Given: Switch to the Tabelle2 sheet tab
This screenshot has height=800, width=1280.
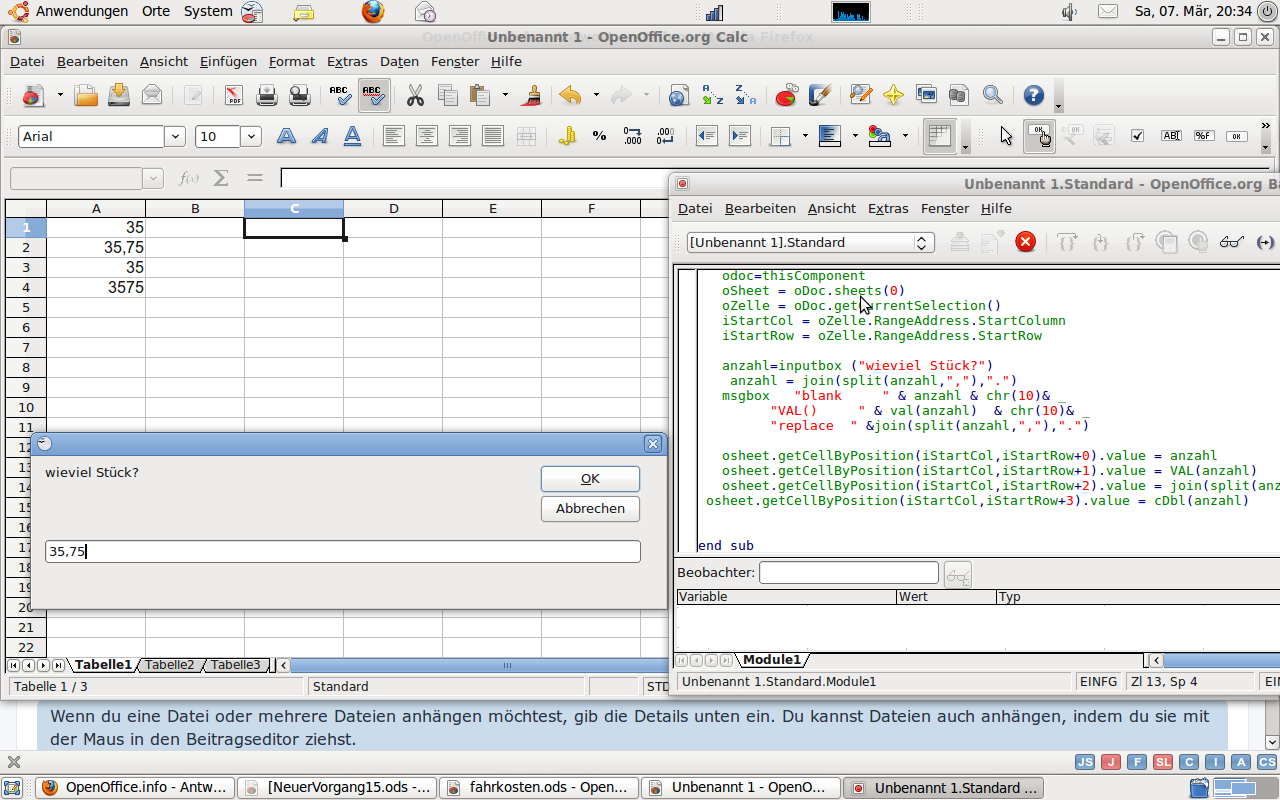Looking at the screenshot, I should coord(169,665).
